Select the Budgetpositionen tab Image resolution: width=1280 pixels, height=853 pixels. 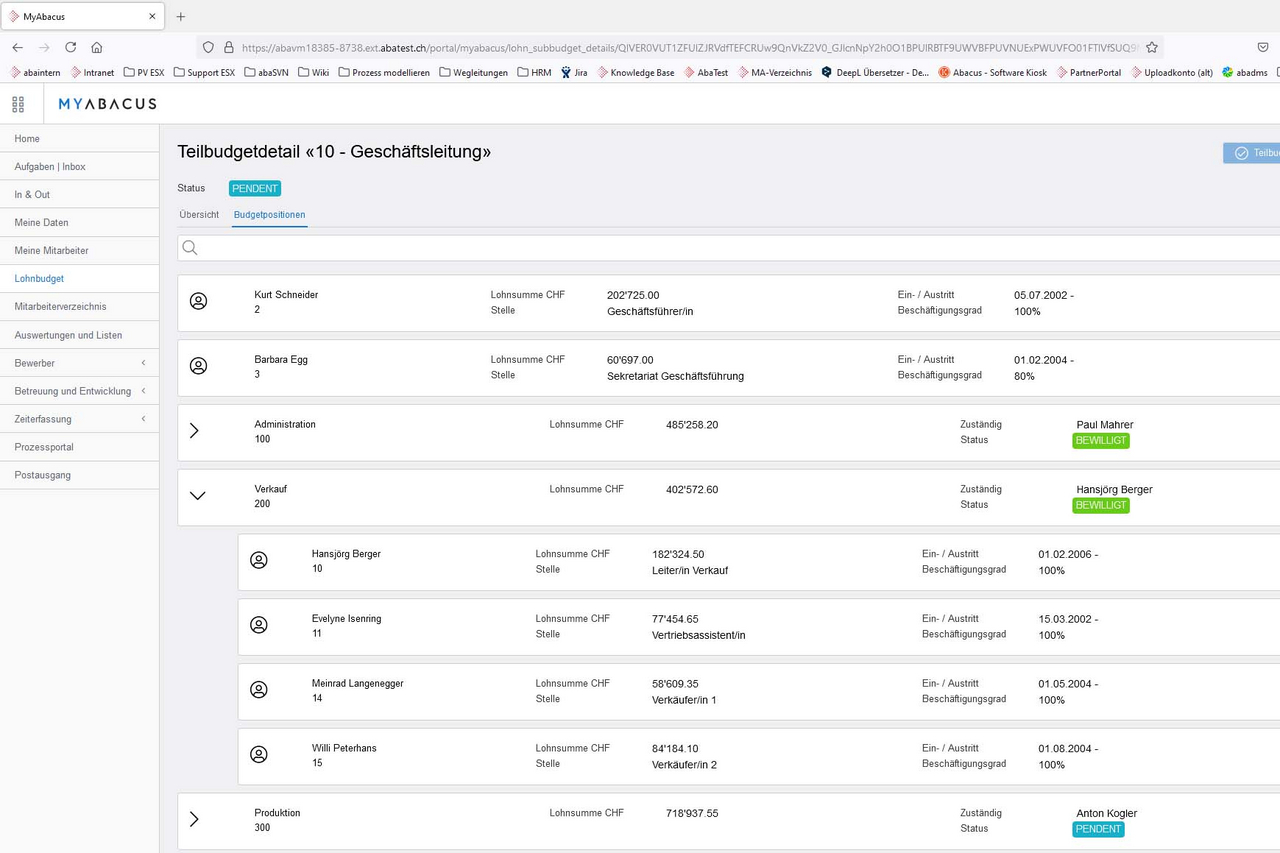pos(270,215)
